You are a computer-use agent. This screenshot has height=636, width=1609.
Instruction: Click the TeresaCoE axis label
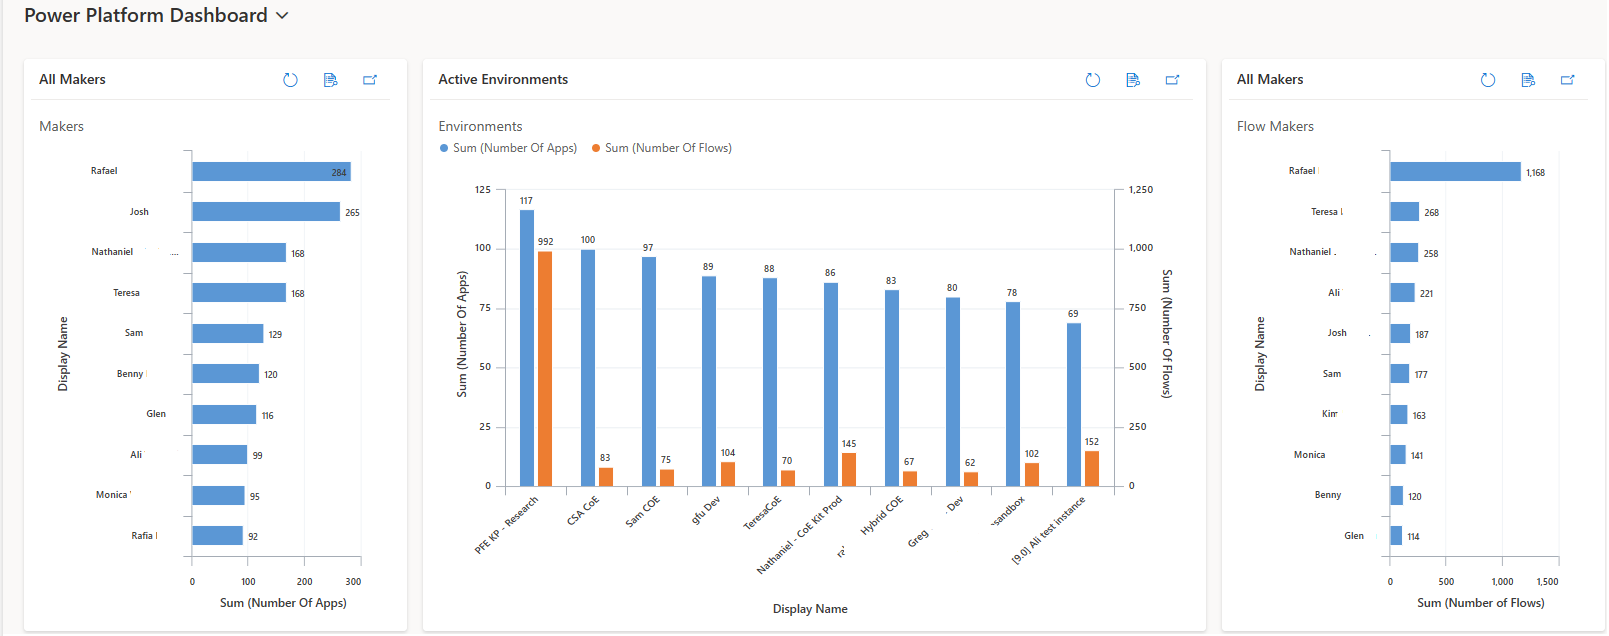[x=763, y=514]
